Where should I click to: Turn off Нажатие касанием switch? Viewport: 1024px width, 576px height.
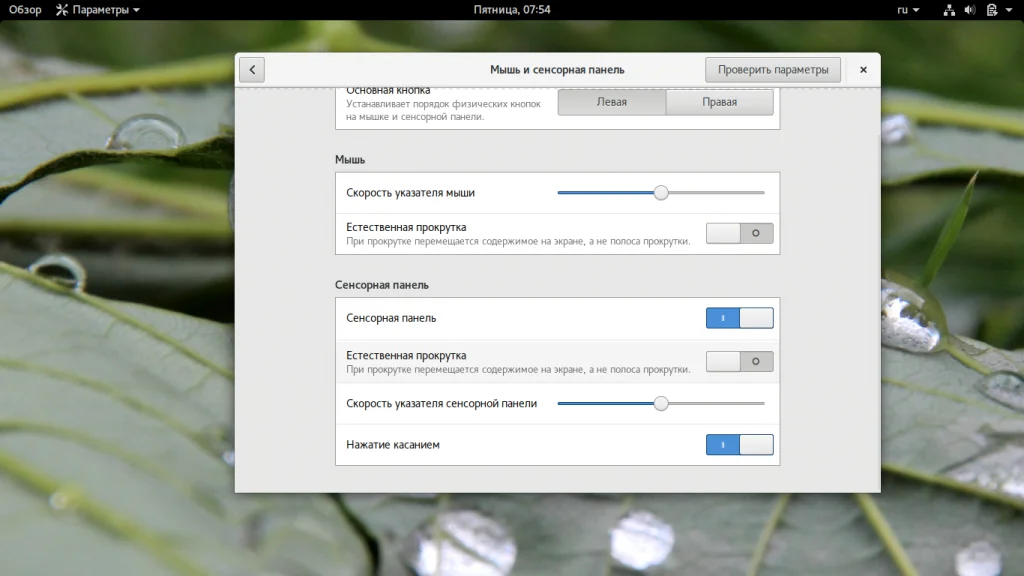point(739,445)
